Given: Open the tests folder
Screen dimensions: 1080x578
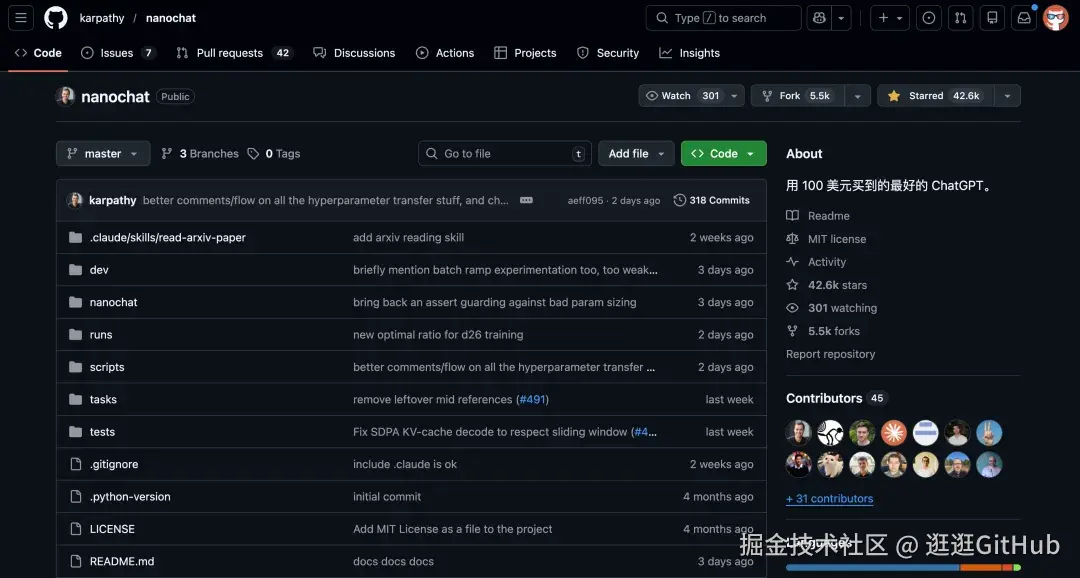Looking at the screenshot, I should pyautogui.click(x=102, y=432).
